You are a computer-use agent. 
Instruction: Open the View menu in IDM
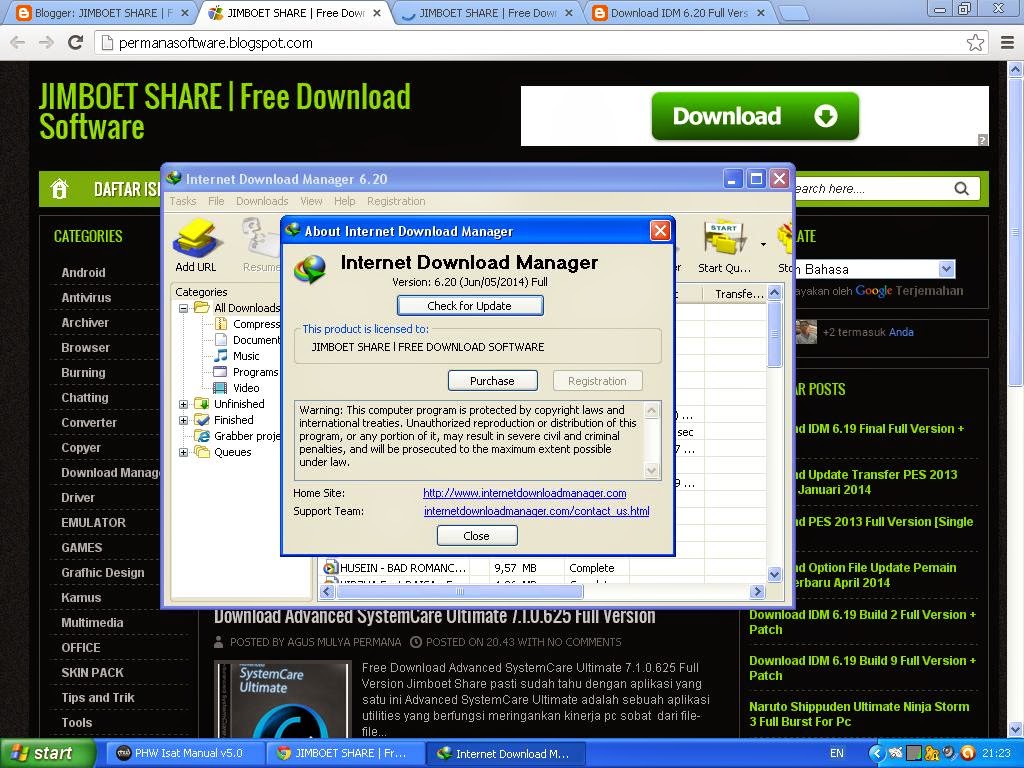[x=311, y=201]
